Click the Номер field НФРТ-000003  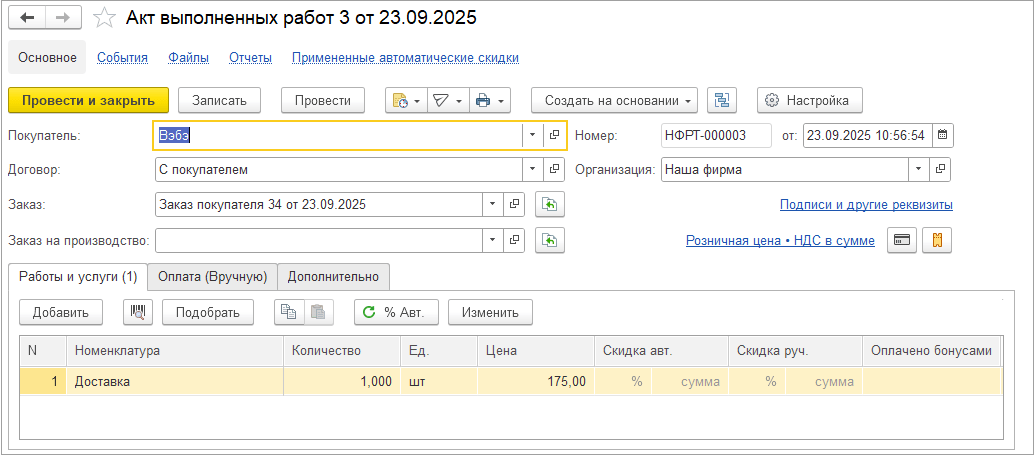(716, 135)
